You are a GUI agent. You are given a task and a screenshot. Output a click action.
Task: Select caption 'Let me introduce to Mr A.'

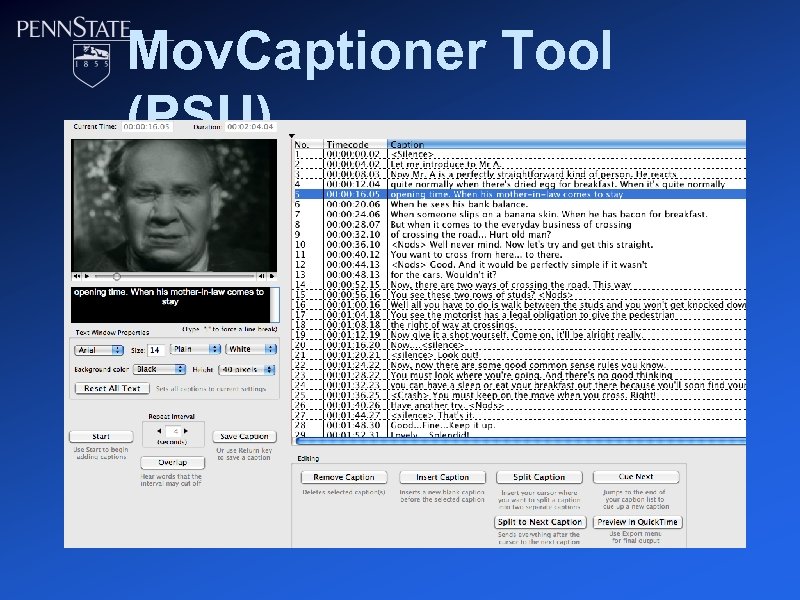(x=445, y=164)
